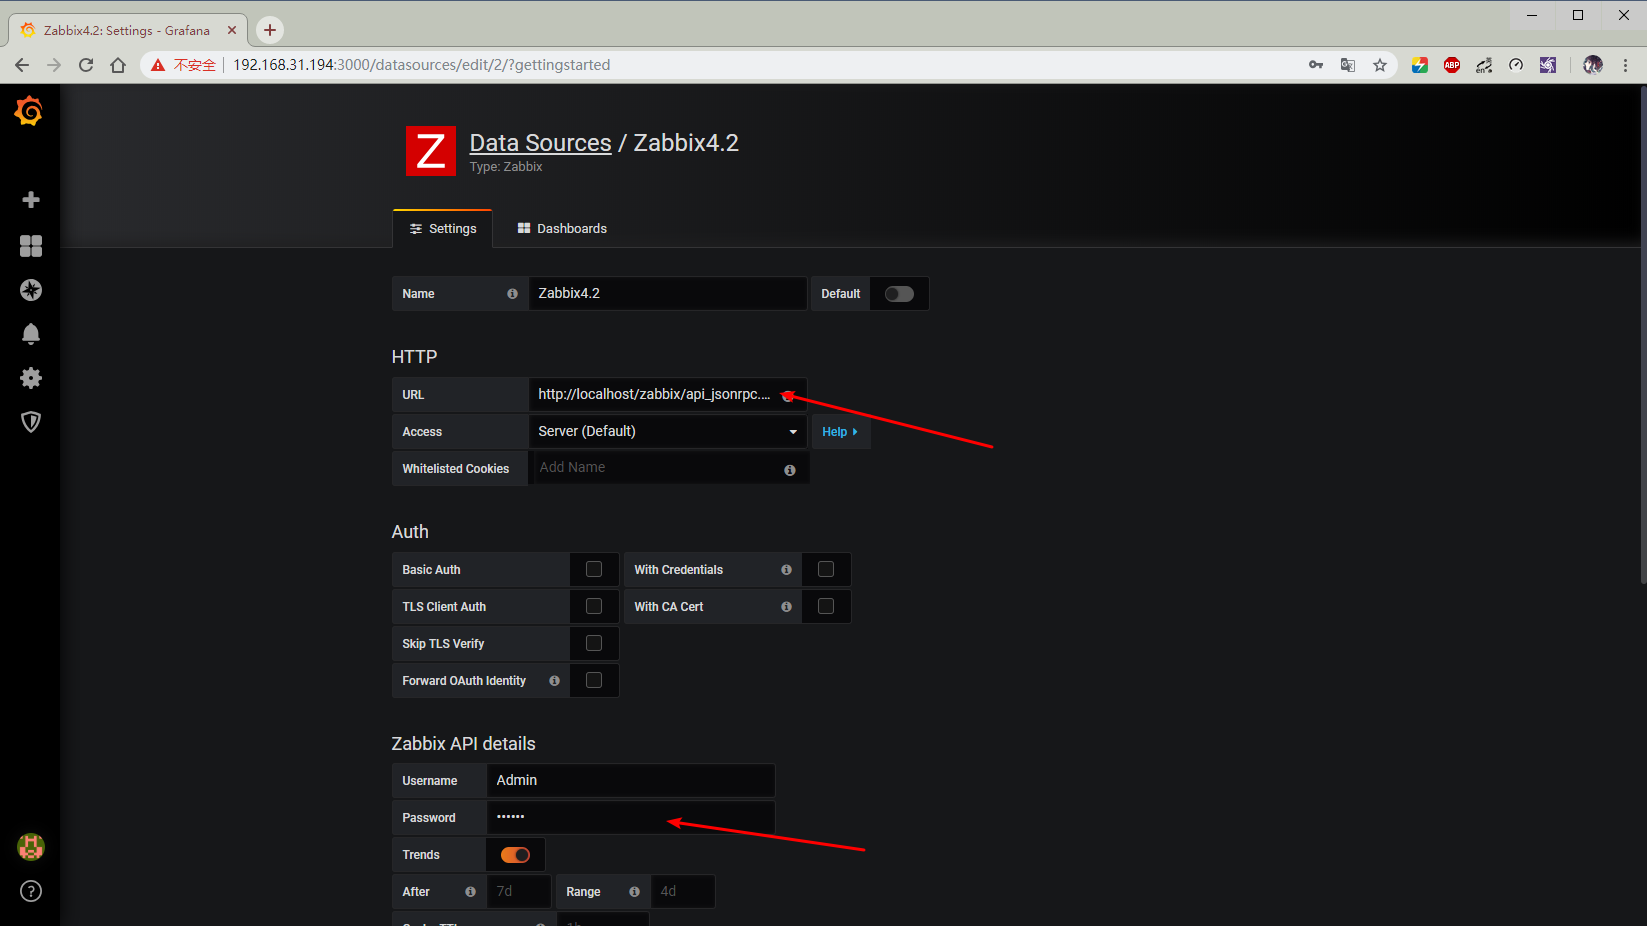Click the After field showing 7d
This screenshot has width=1647, height=926.
point(518,892)
